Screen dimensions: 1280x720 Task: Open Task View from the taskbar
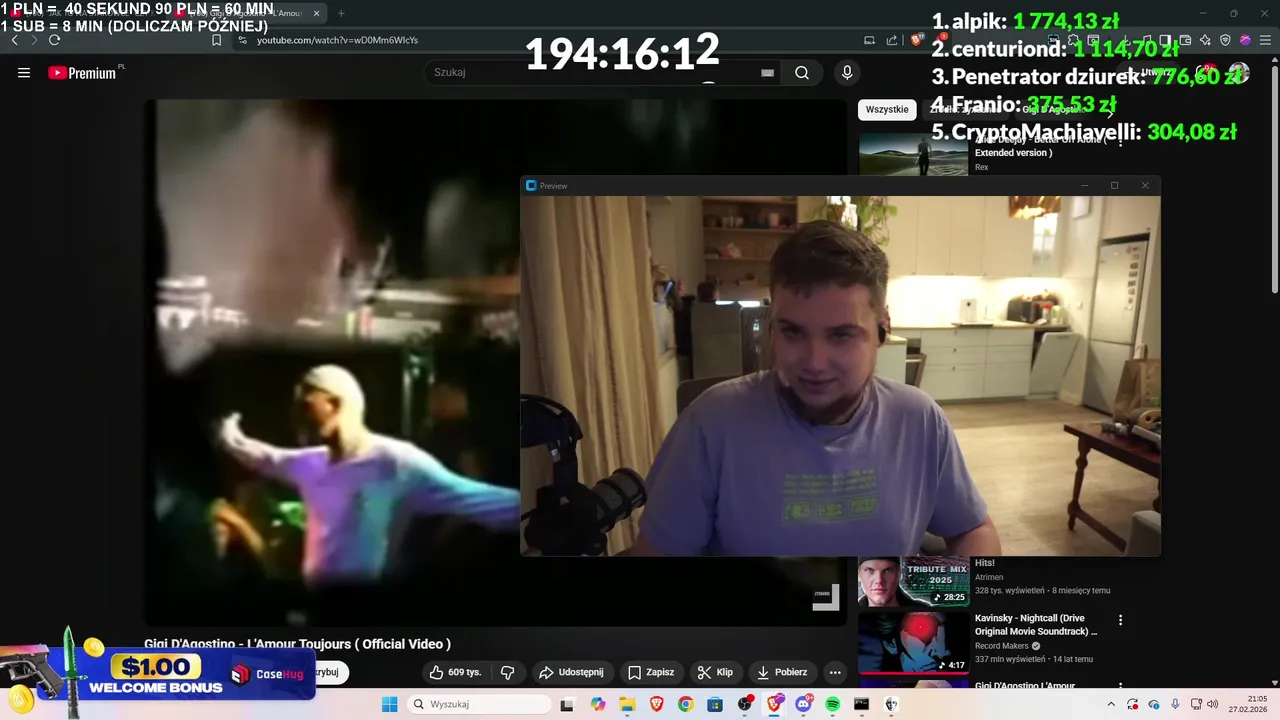tap(567, 704)
